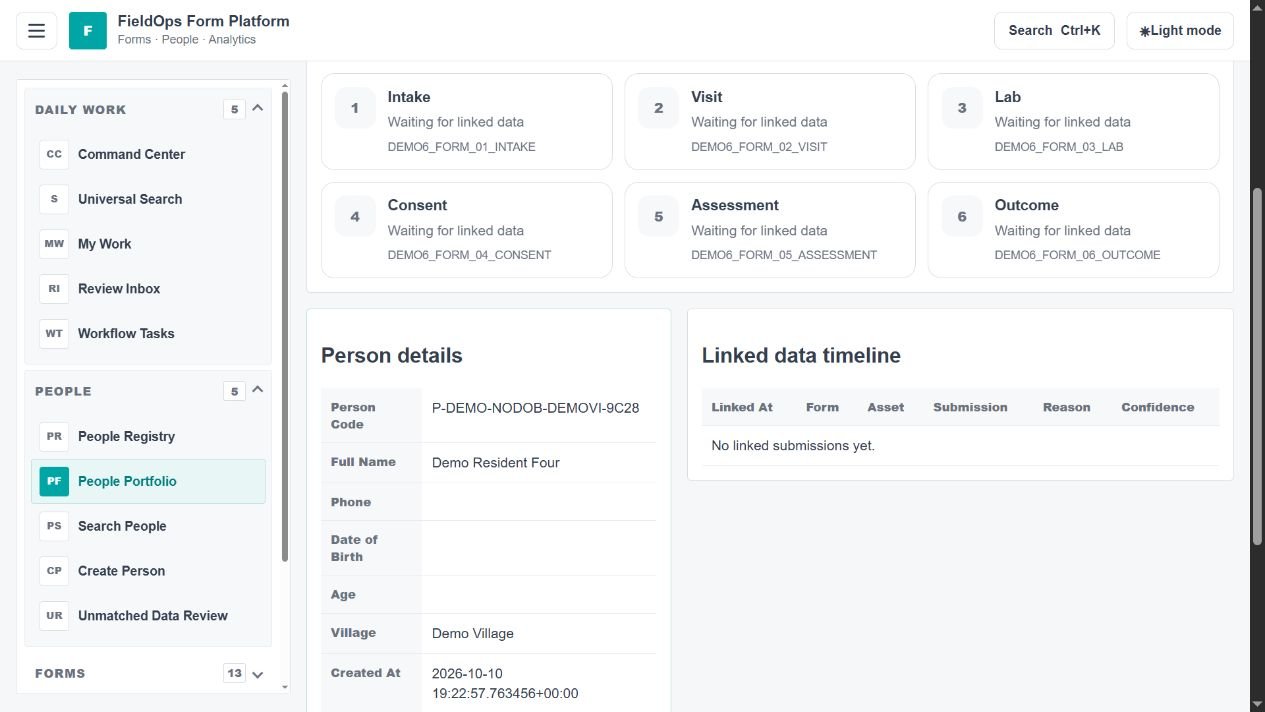The image size is (1265, 712).
Task: Click the UR Unmatched Data Review icon
Action: tap(54, 616)
